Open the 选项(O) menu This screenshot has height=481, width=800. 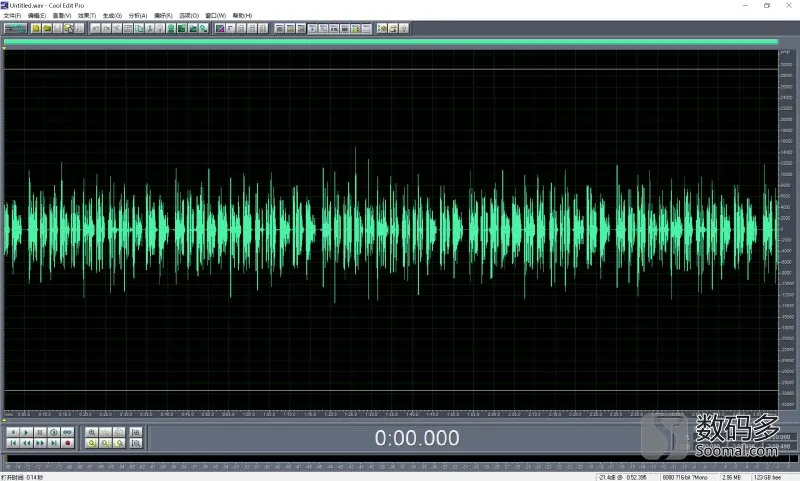[189, 15]
